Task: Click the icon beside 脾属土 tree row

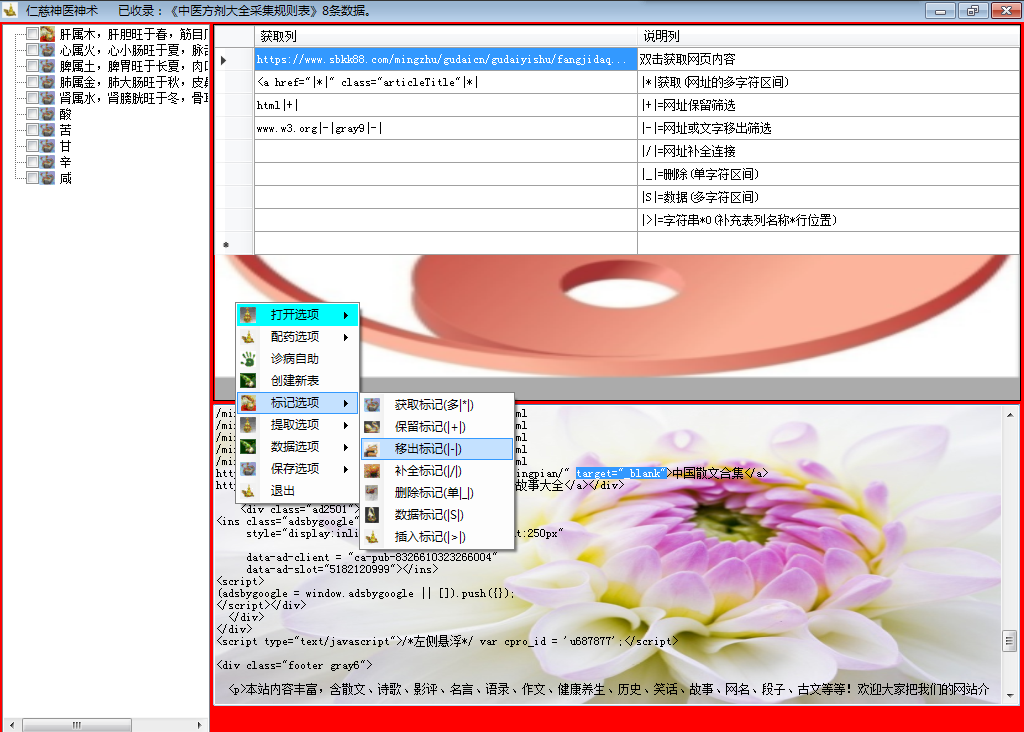Action: [x=48, y=66]
